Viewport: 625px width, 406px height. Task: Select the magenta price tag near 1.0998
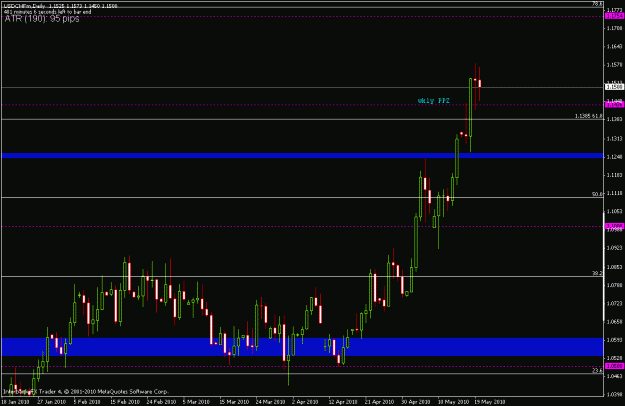coord(614,226)
